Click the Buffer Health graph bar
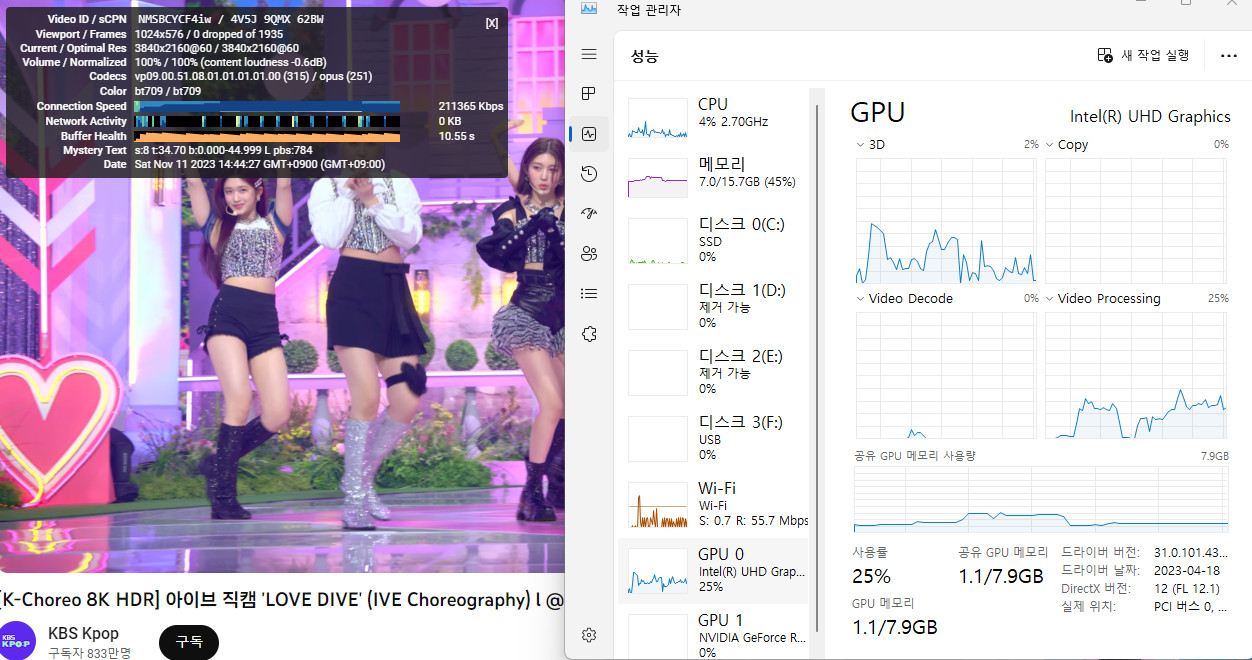The image size is (1252, 660). point(267,136)
